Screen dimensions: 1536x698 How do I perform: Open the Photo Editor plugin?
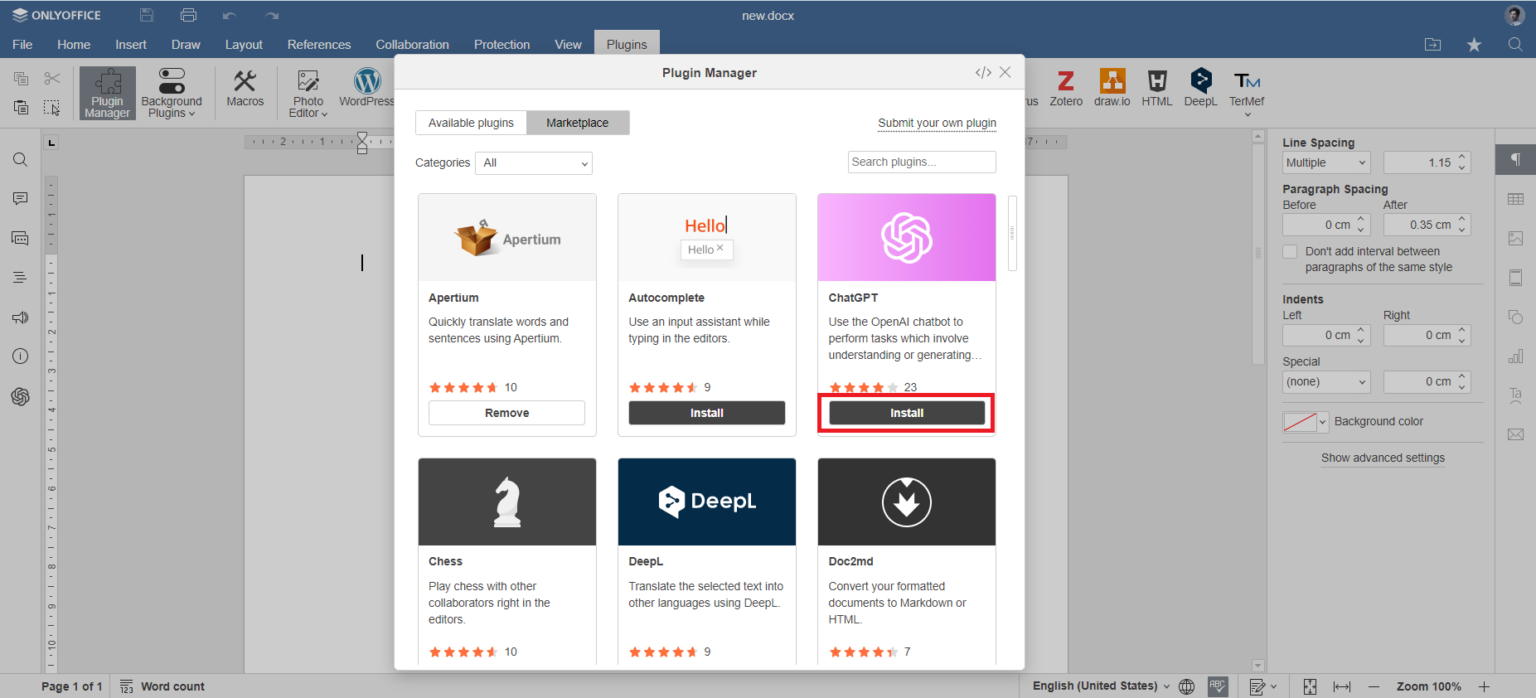307,90
